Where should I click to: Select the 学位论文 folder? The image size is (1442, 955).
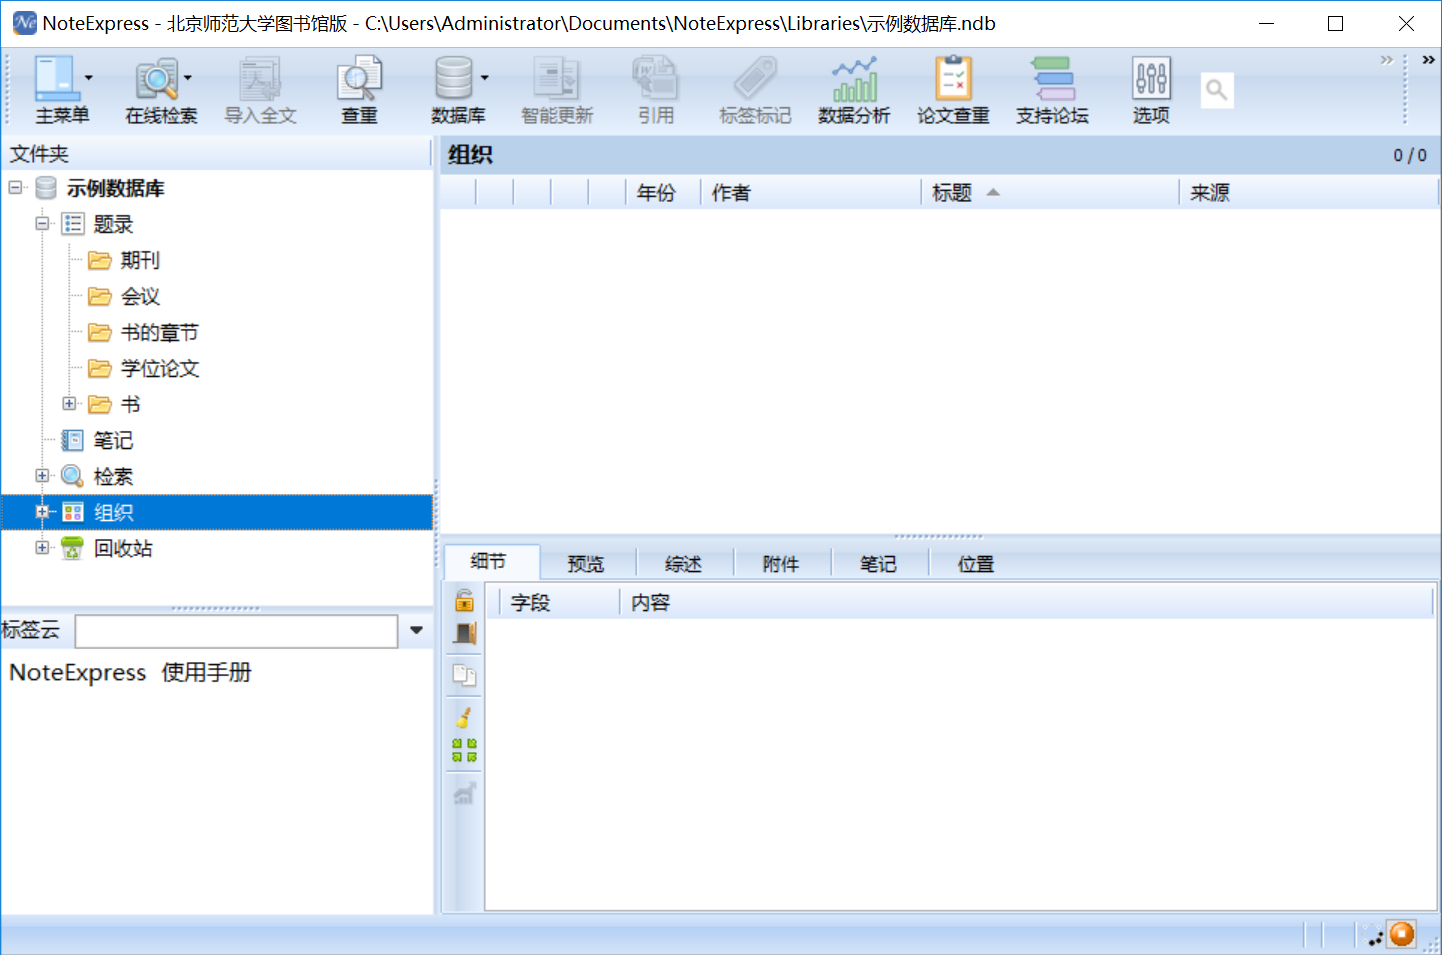tap(160, 368)
